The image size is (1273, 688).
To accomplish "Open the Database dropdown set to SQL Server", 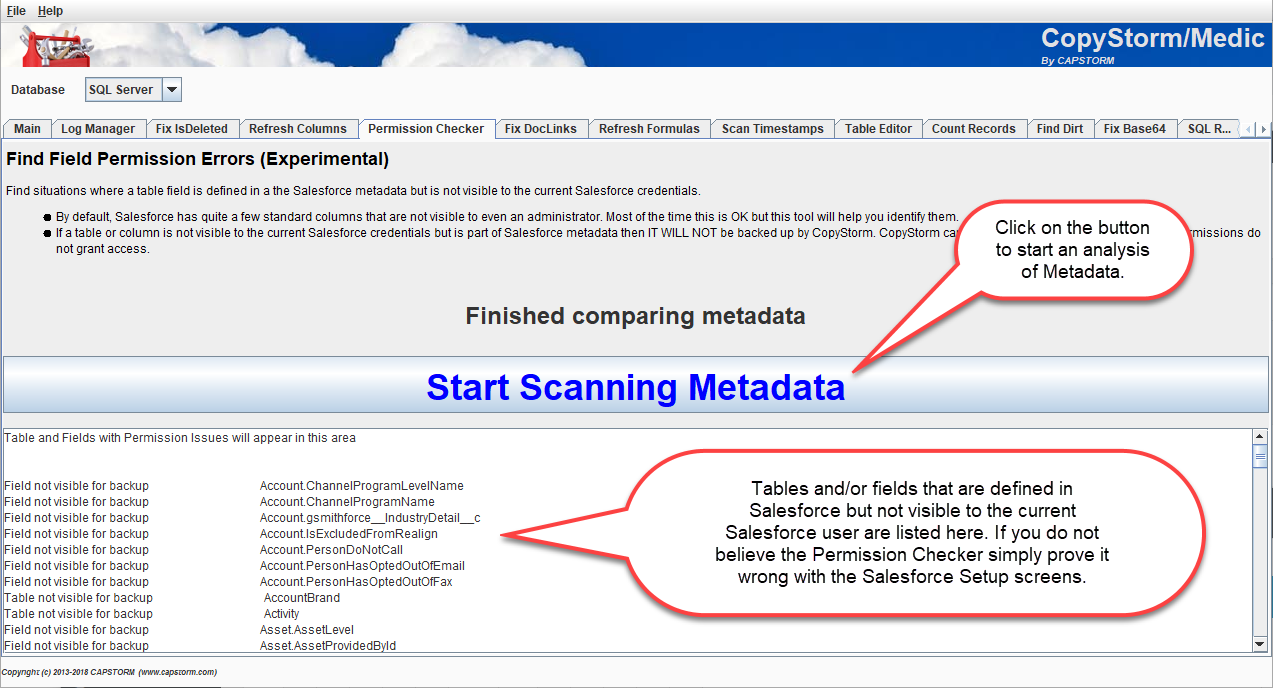I will coord(133,90).
